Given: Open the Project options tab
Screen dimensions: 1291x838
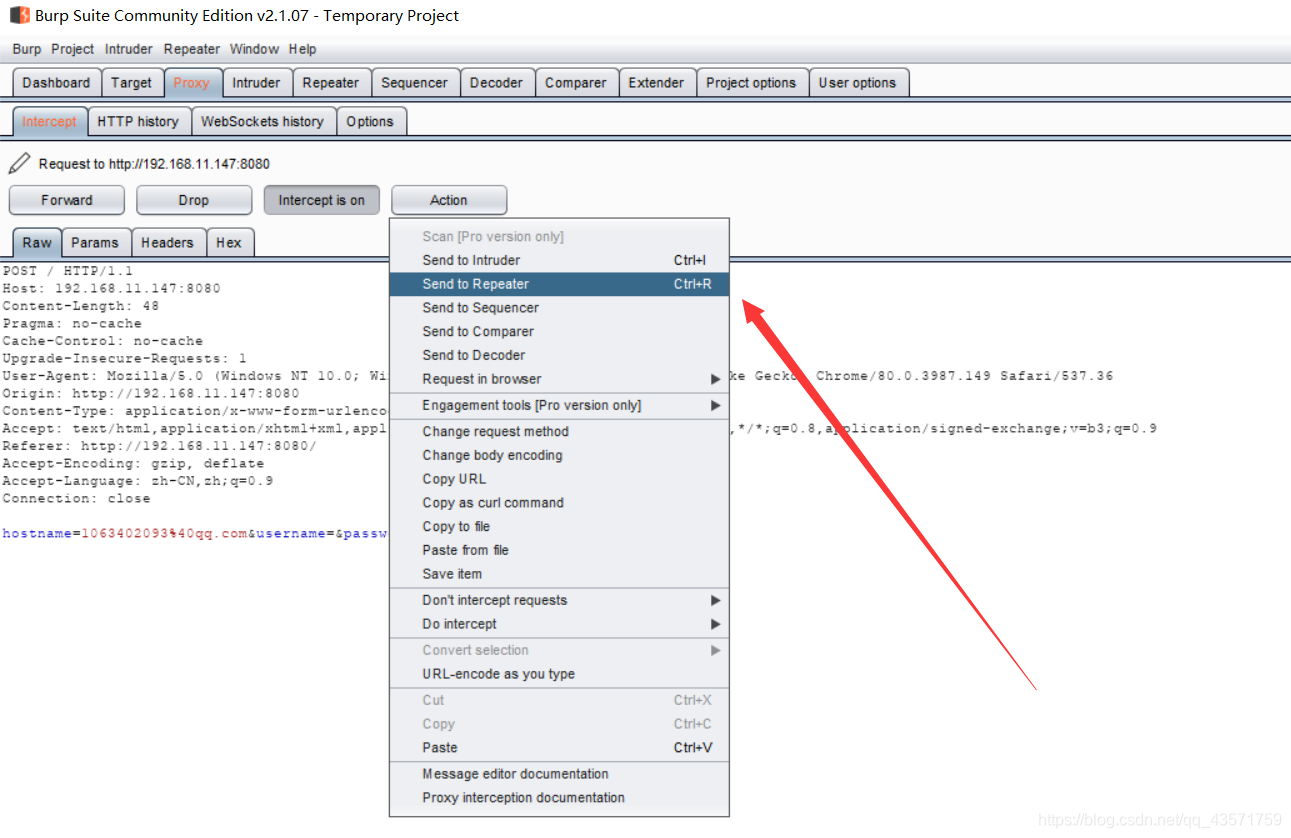Looking at the screenshot, I should 751,83.
